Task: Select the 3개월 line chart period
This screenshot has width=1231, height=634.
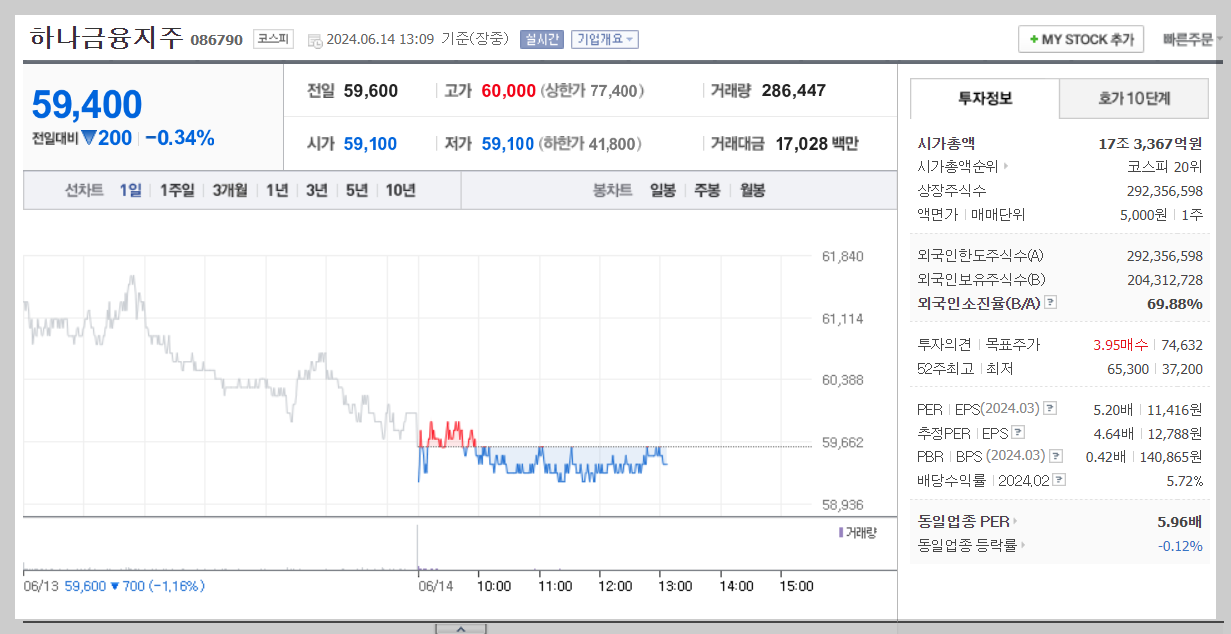Action: [x=229, y=190]
